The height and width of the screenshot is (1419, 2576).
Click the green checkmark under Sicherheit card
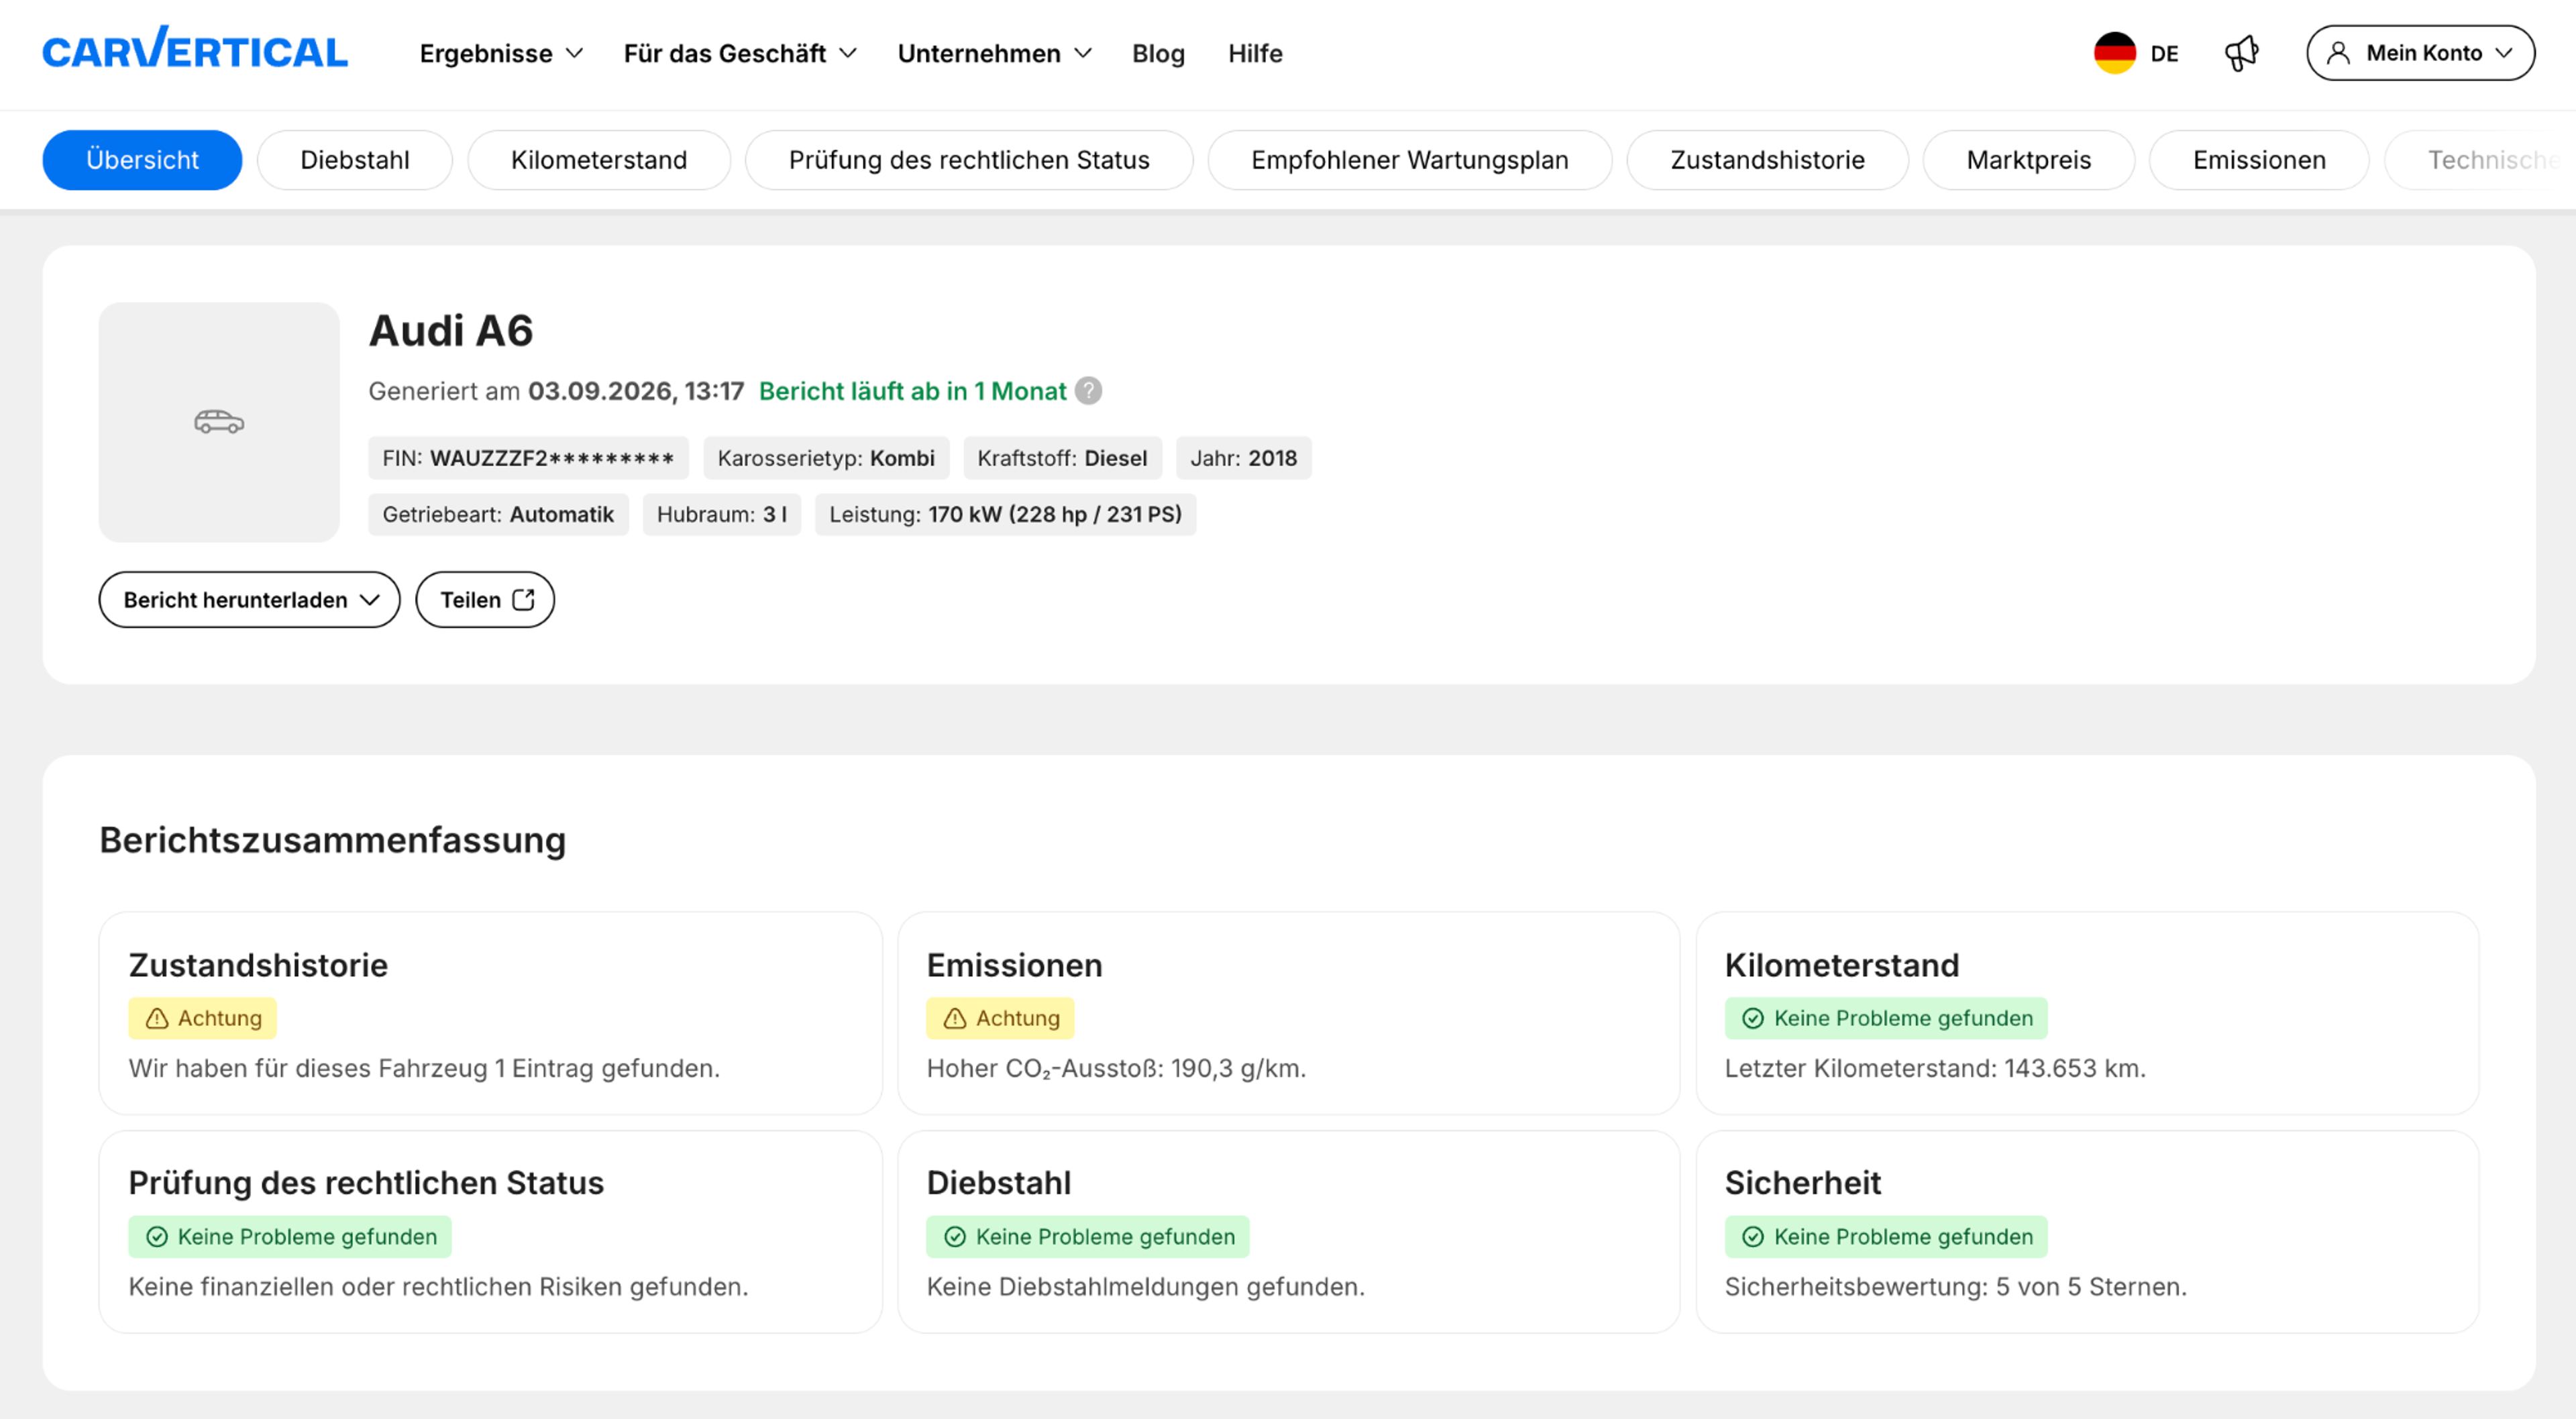[1753, 1237]
